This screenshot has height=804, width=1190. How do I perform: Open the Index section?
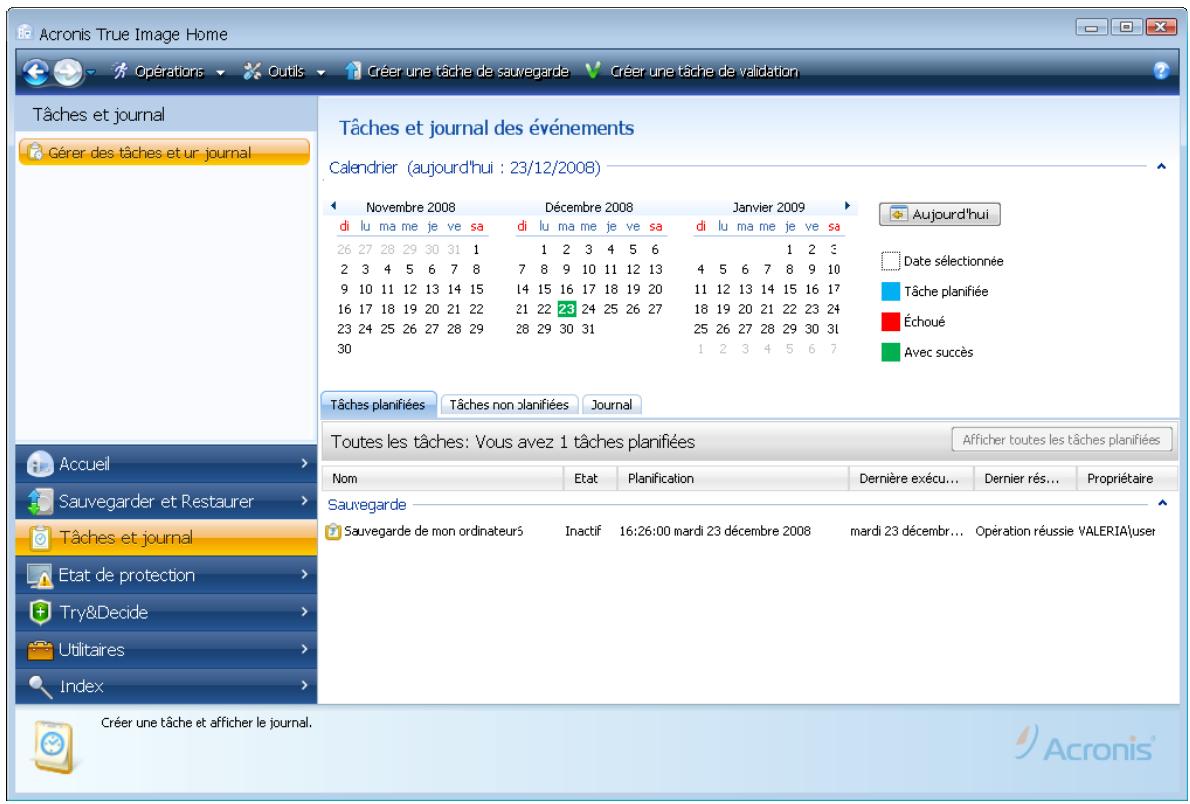pyautogui.click(x=166, y=686)
